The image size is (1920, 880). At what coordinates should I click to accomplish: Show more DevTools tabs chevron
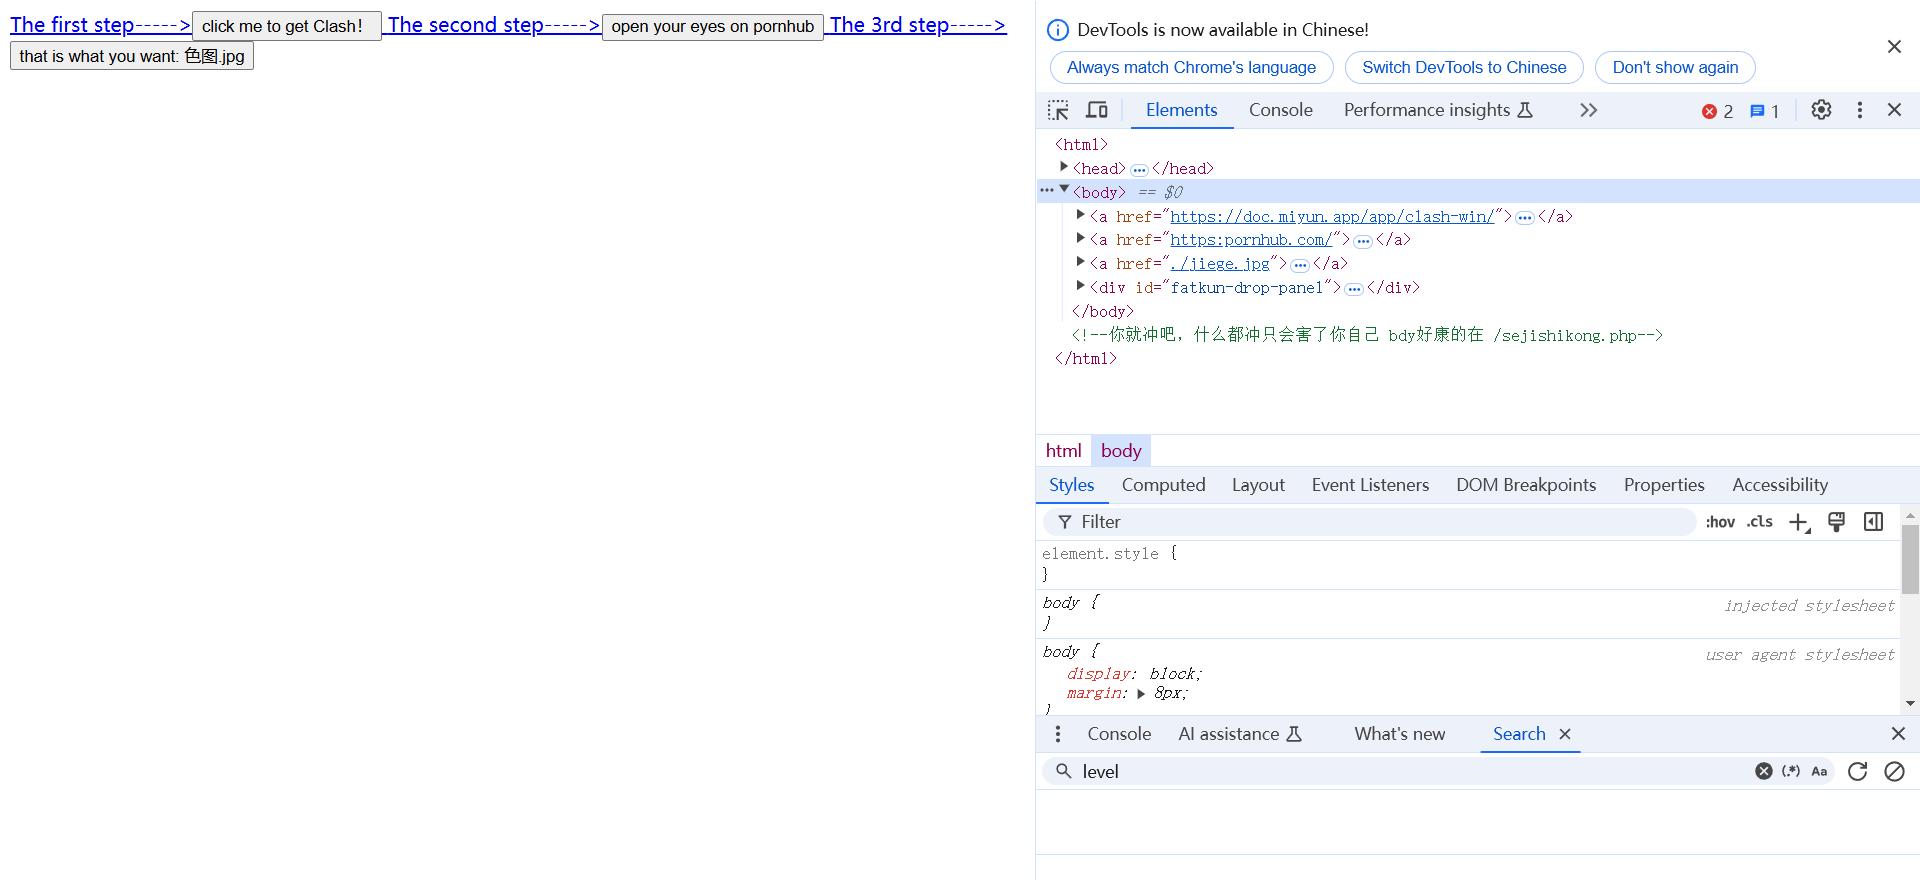click(1588, 110)
